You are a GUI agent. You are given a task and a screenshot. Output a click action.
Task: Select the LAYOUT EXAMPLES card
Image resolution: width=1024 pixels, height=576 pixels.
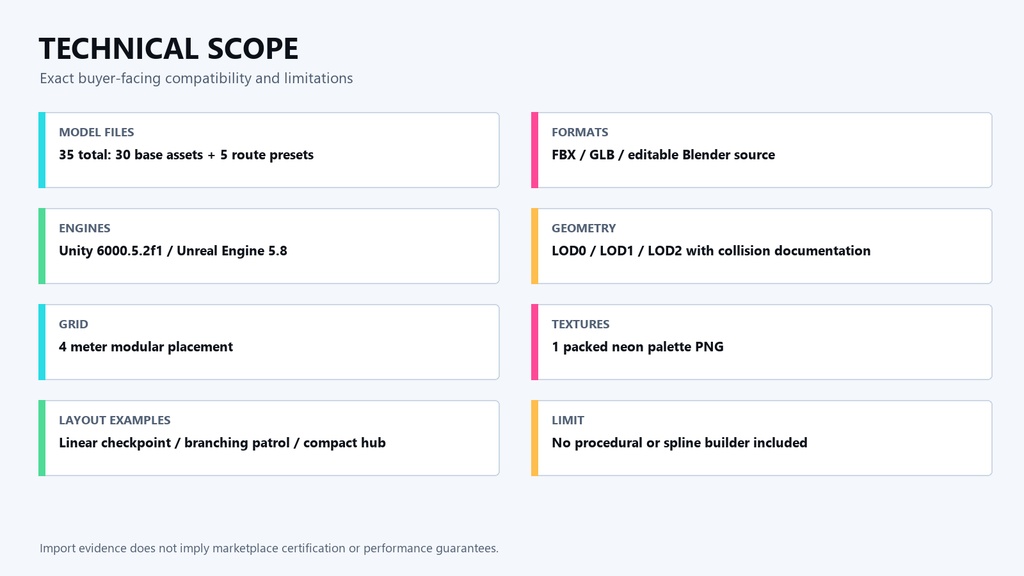[x=269, y=438]
